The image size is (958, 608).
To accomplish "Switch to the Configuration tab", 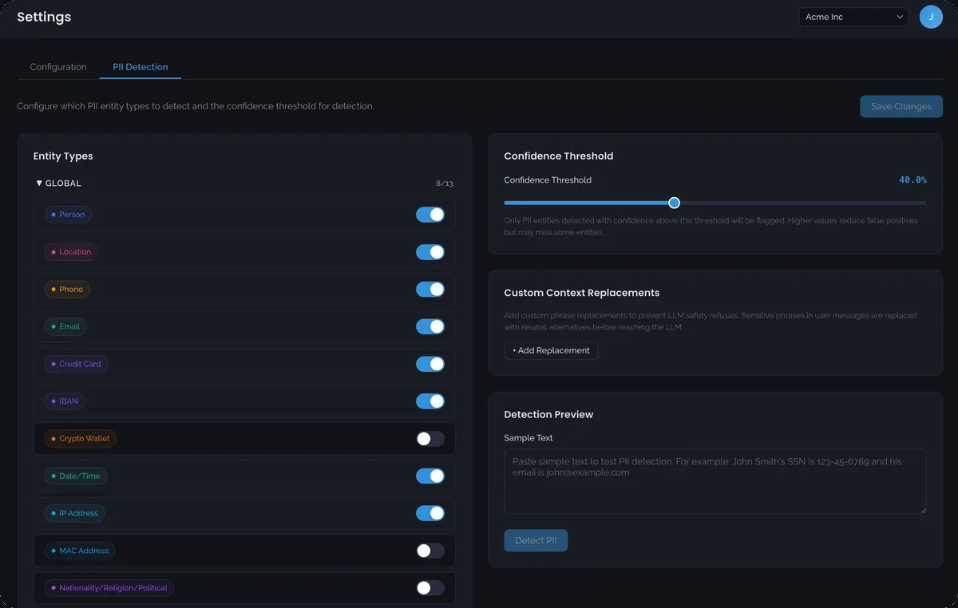I will [58, 67].
